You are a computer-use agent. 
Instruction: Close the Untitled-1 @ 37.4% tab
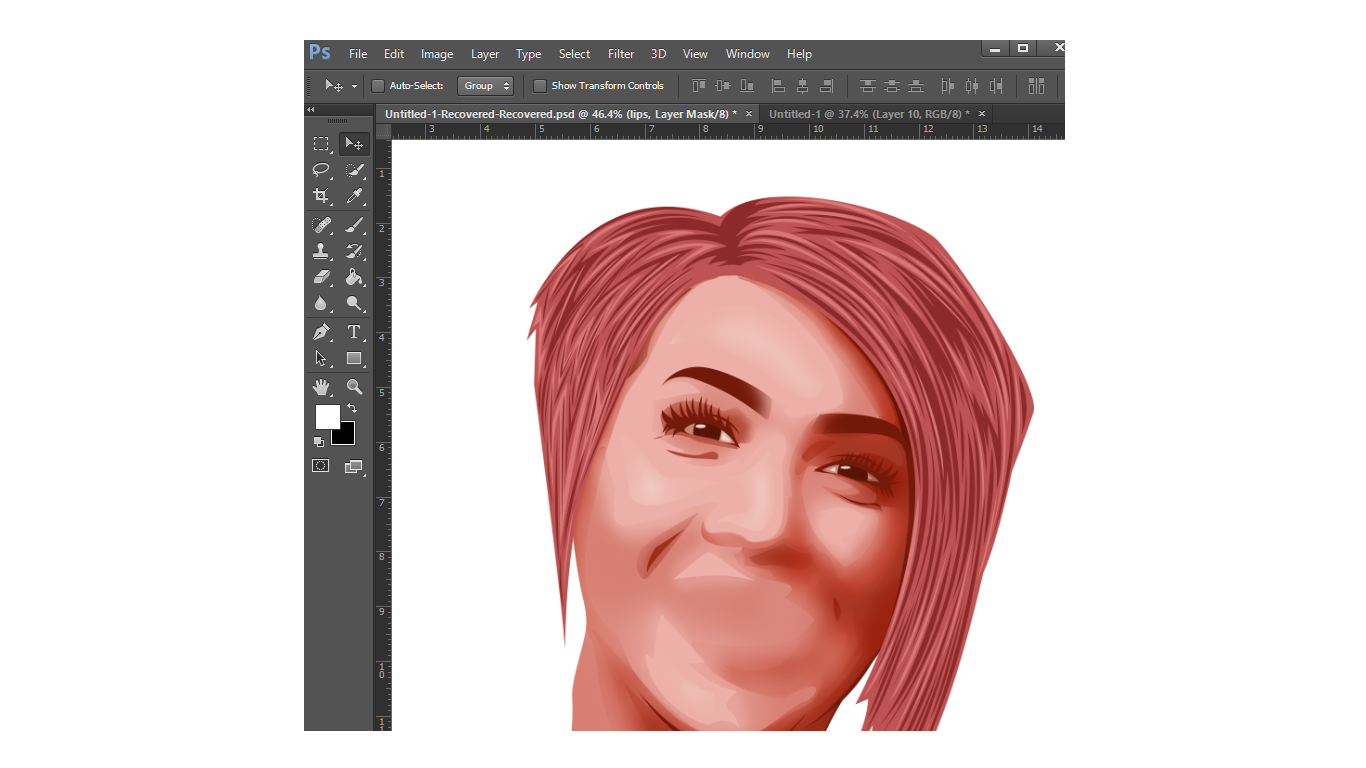[x=982, y=114]
